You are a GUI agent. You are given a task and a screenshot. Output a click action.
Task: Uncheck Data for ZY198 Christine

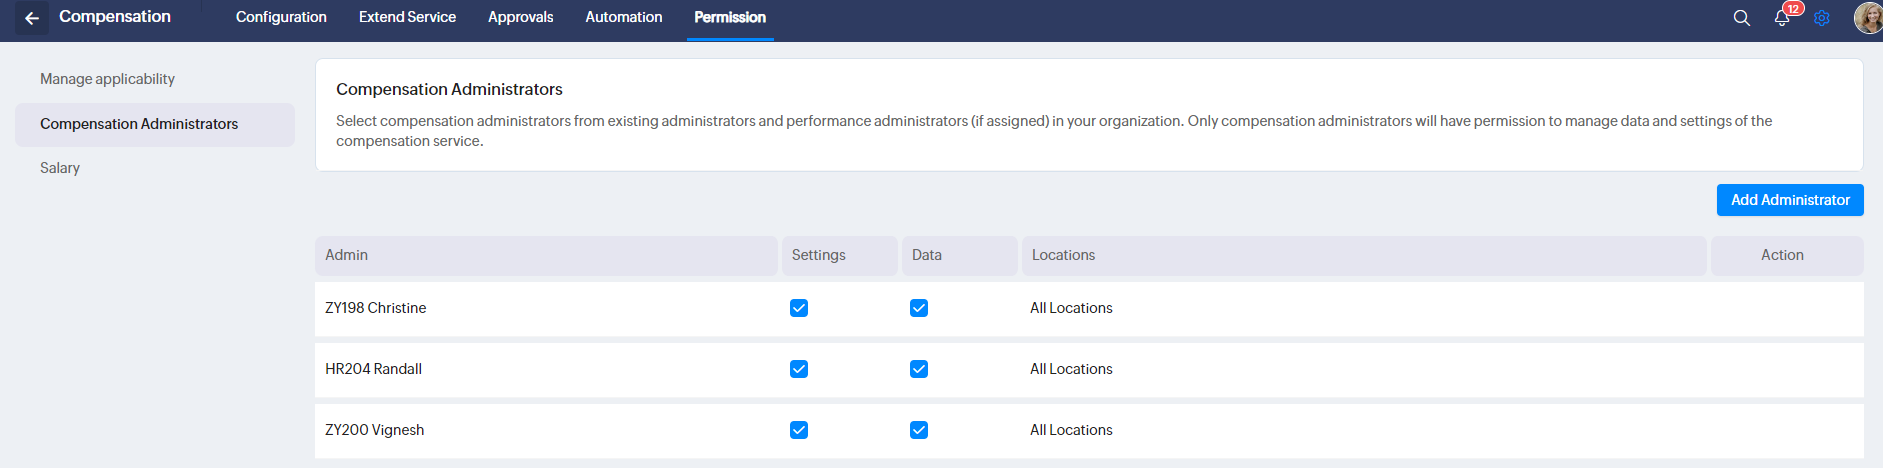(919, 308)
